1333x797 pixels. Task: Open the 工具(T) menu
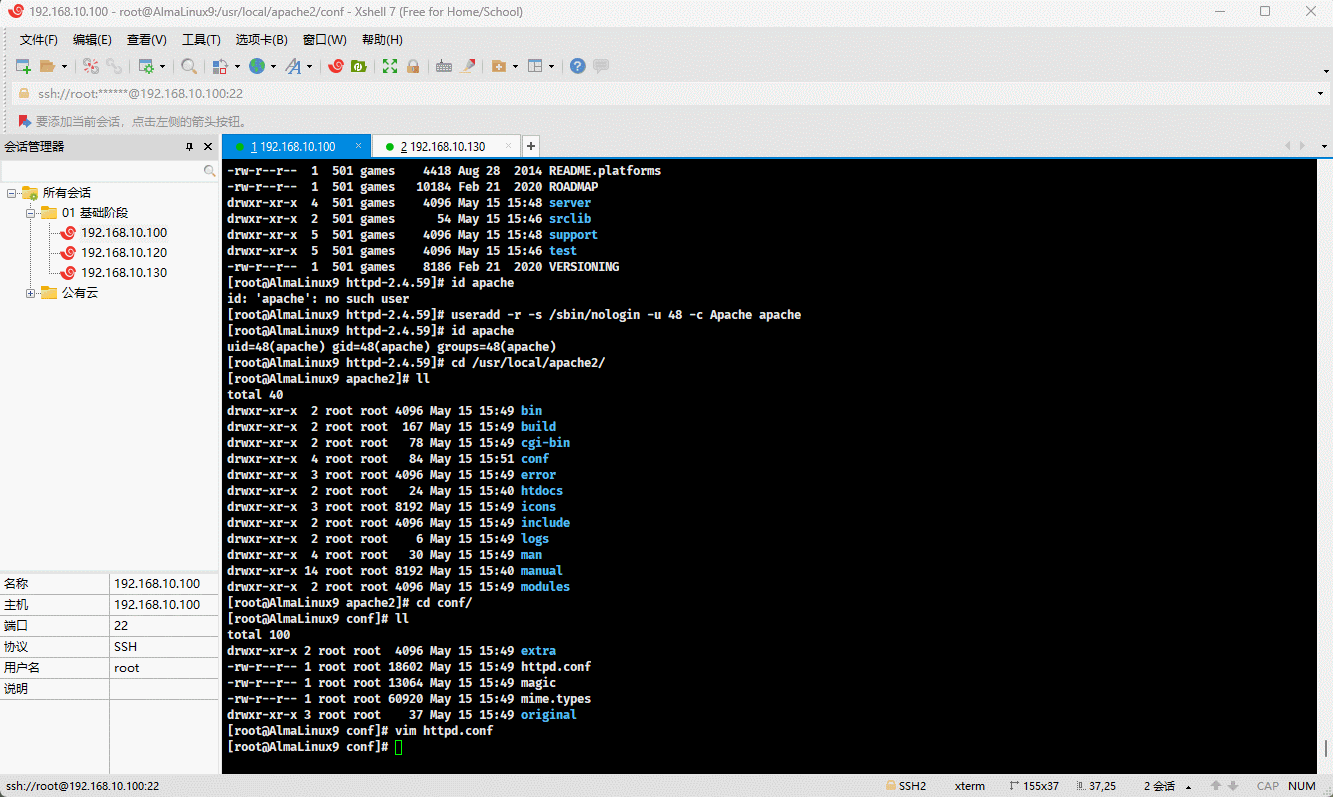point(201,40)
